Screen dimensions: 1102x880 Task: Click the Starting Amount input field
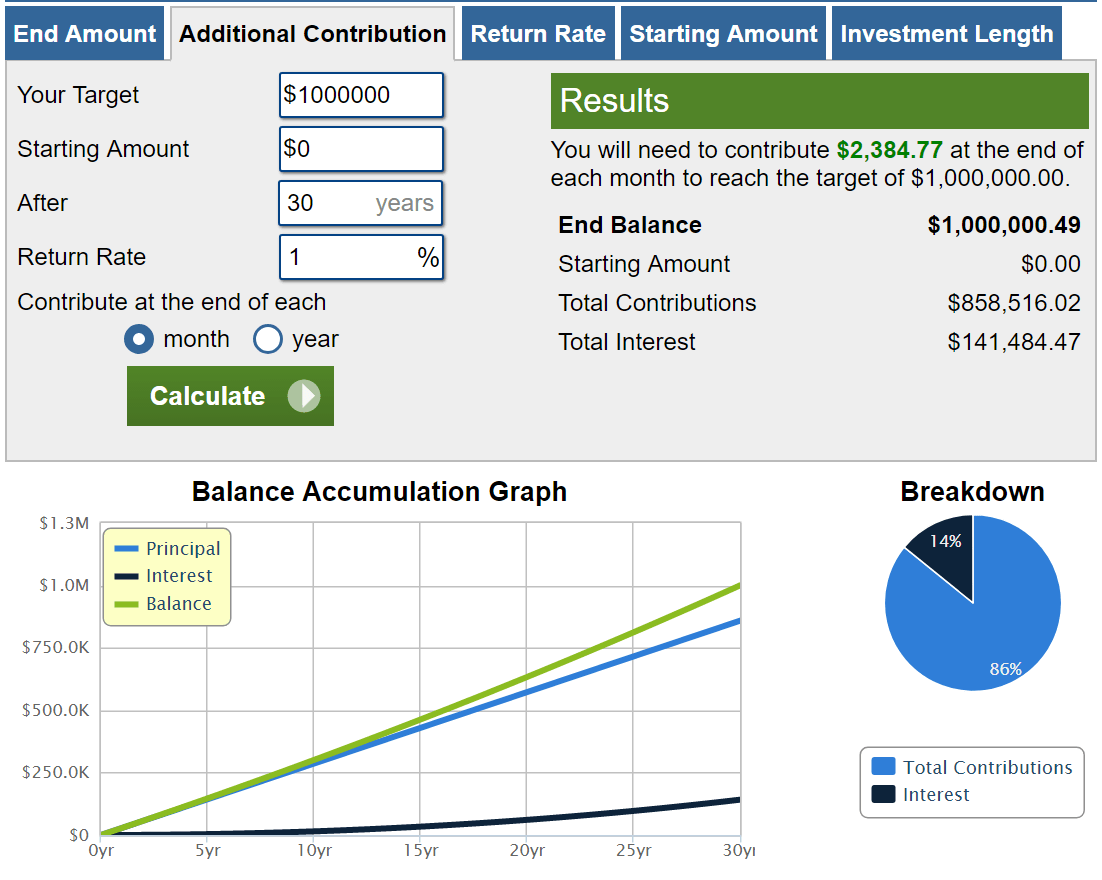click(x=361, y=149)
